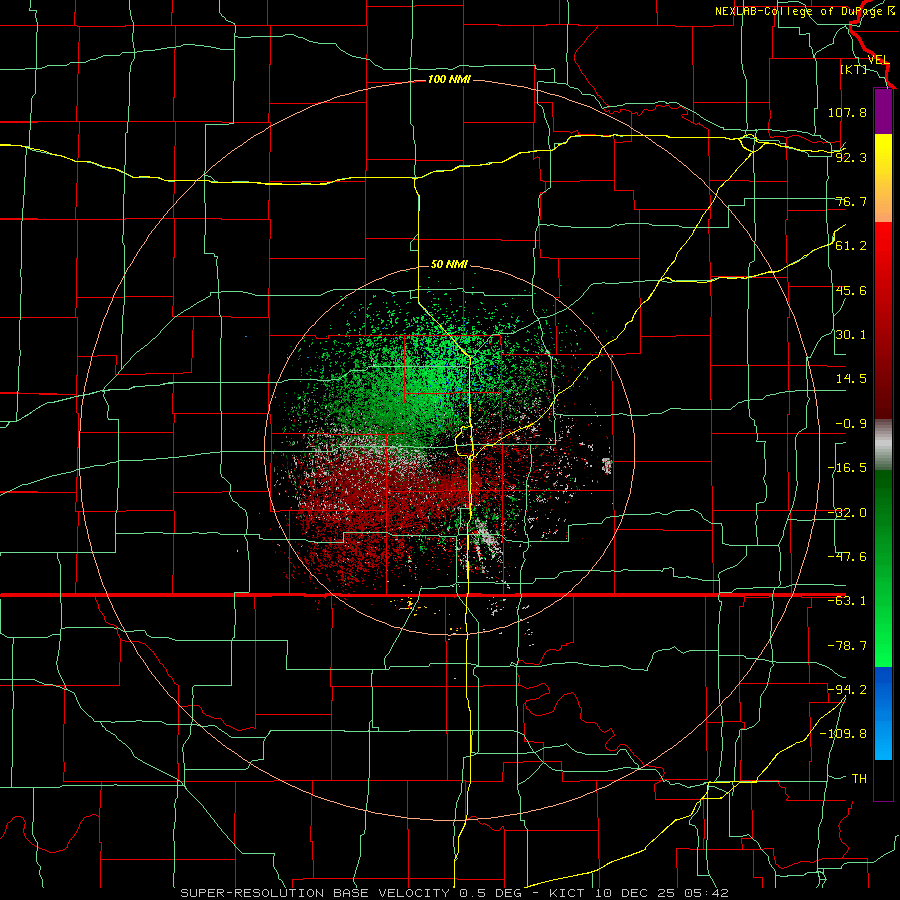The image size is (900, 900).
Task: Select the 76.7 scale value
Action: pos(851,201)
